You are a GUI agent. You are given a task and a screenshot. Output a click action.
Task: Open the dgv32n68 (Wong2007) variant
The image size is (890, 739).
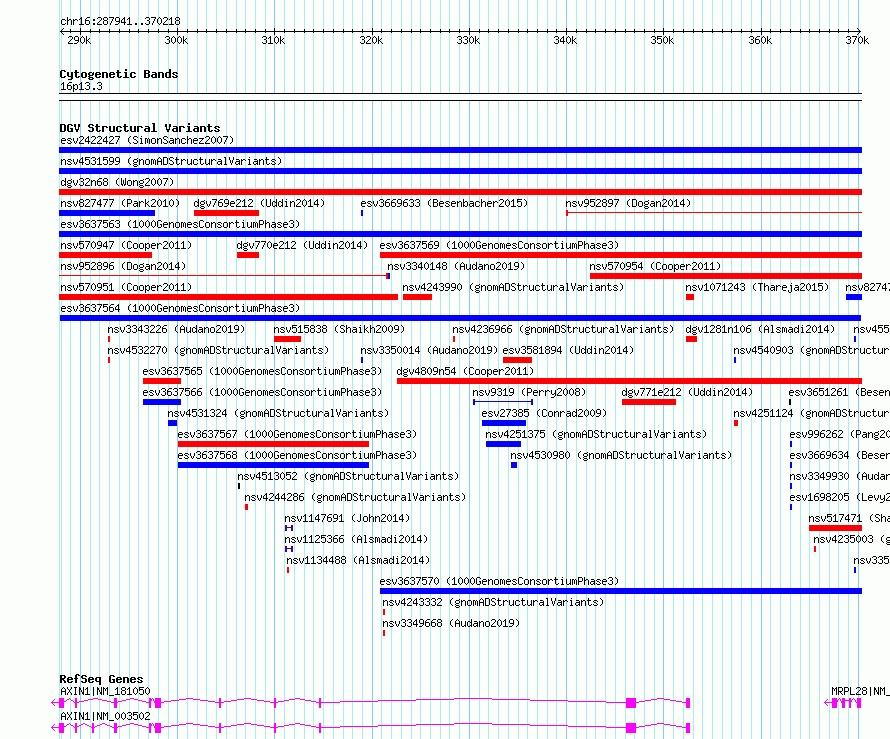[x=117, y=182]
